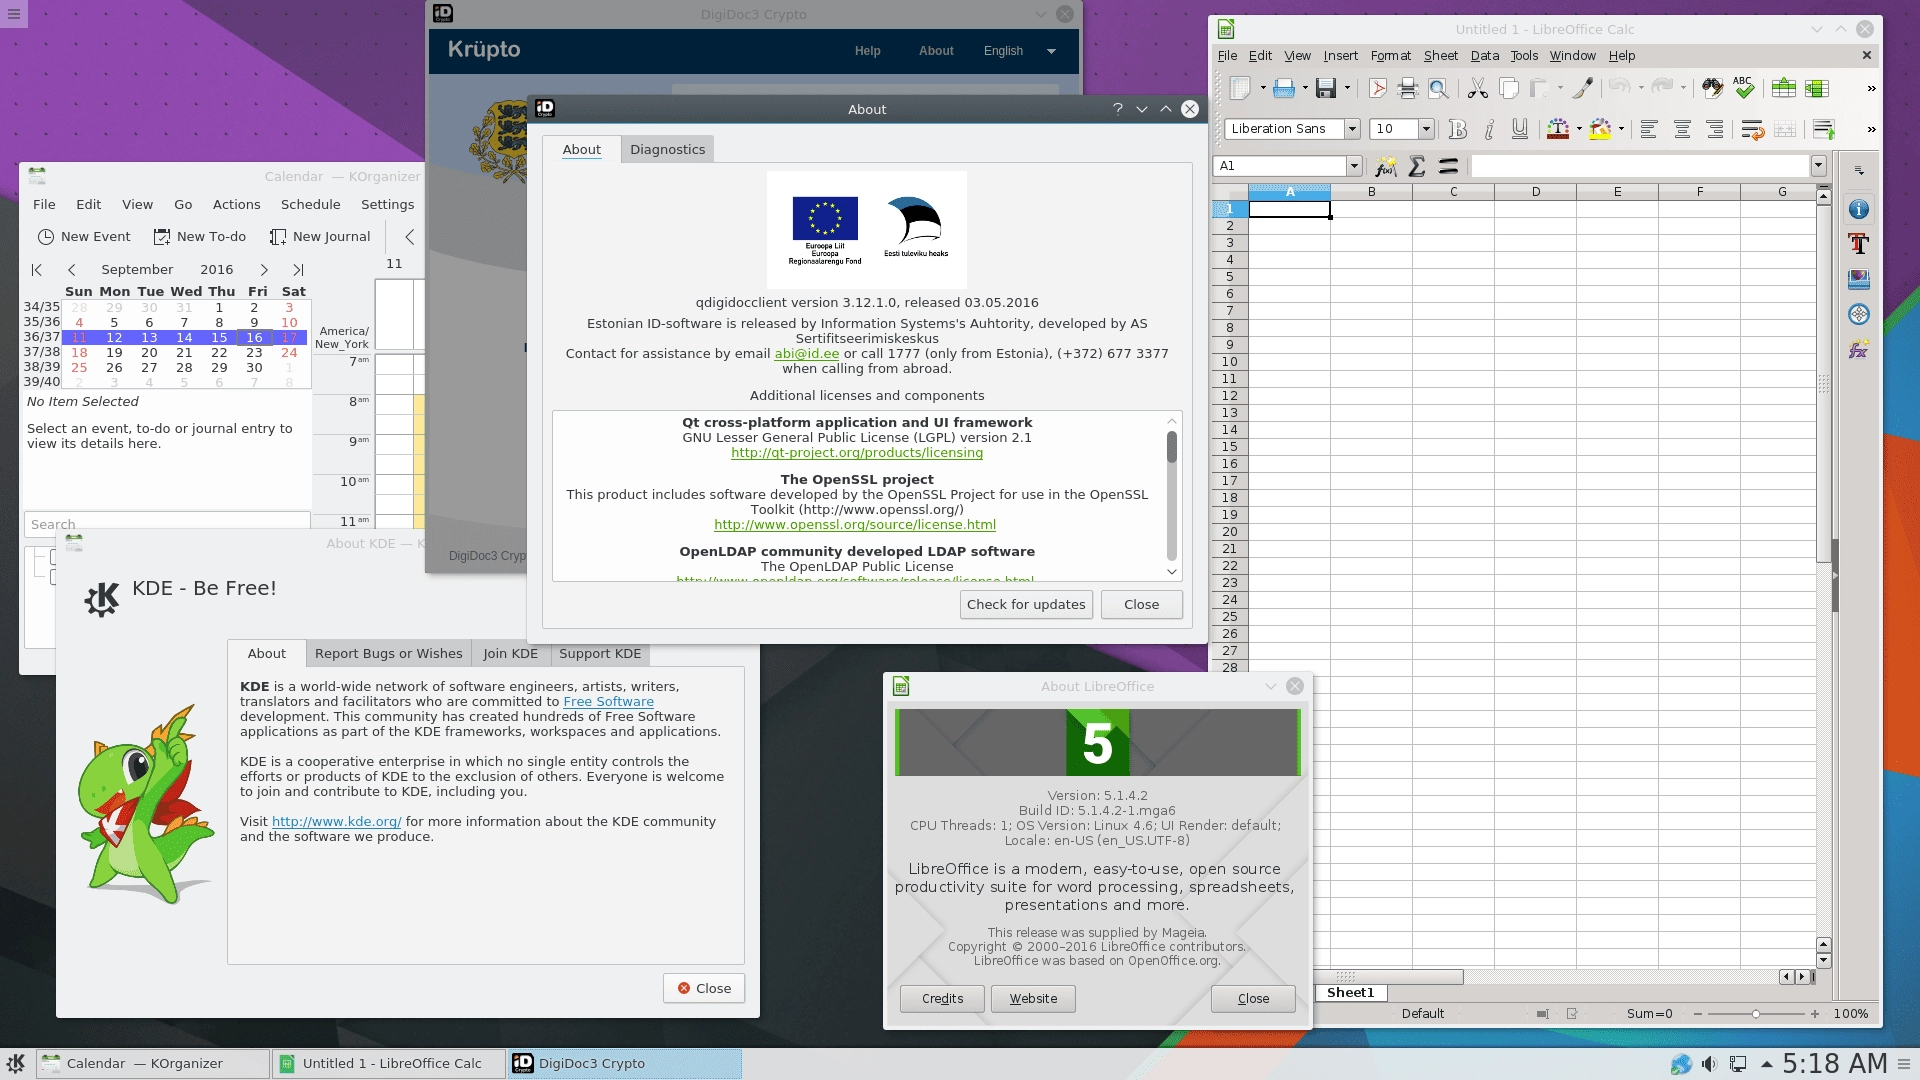The height and width of the screenshot is (1080, 1920).
Task: Click the openssl.org license link
Action: (855, 525)
